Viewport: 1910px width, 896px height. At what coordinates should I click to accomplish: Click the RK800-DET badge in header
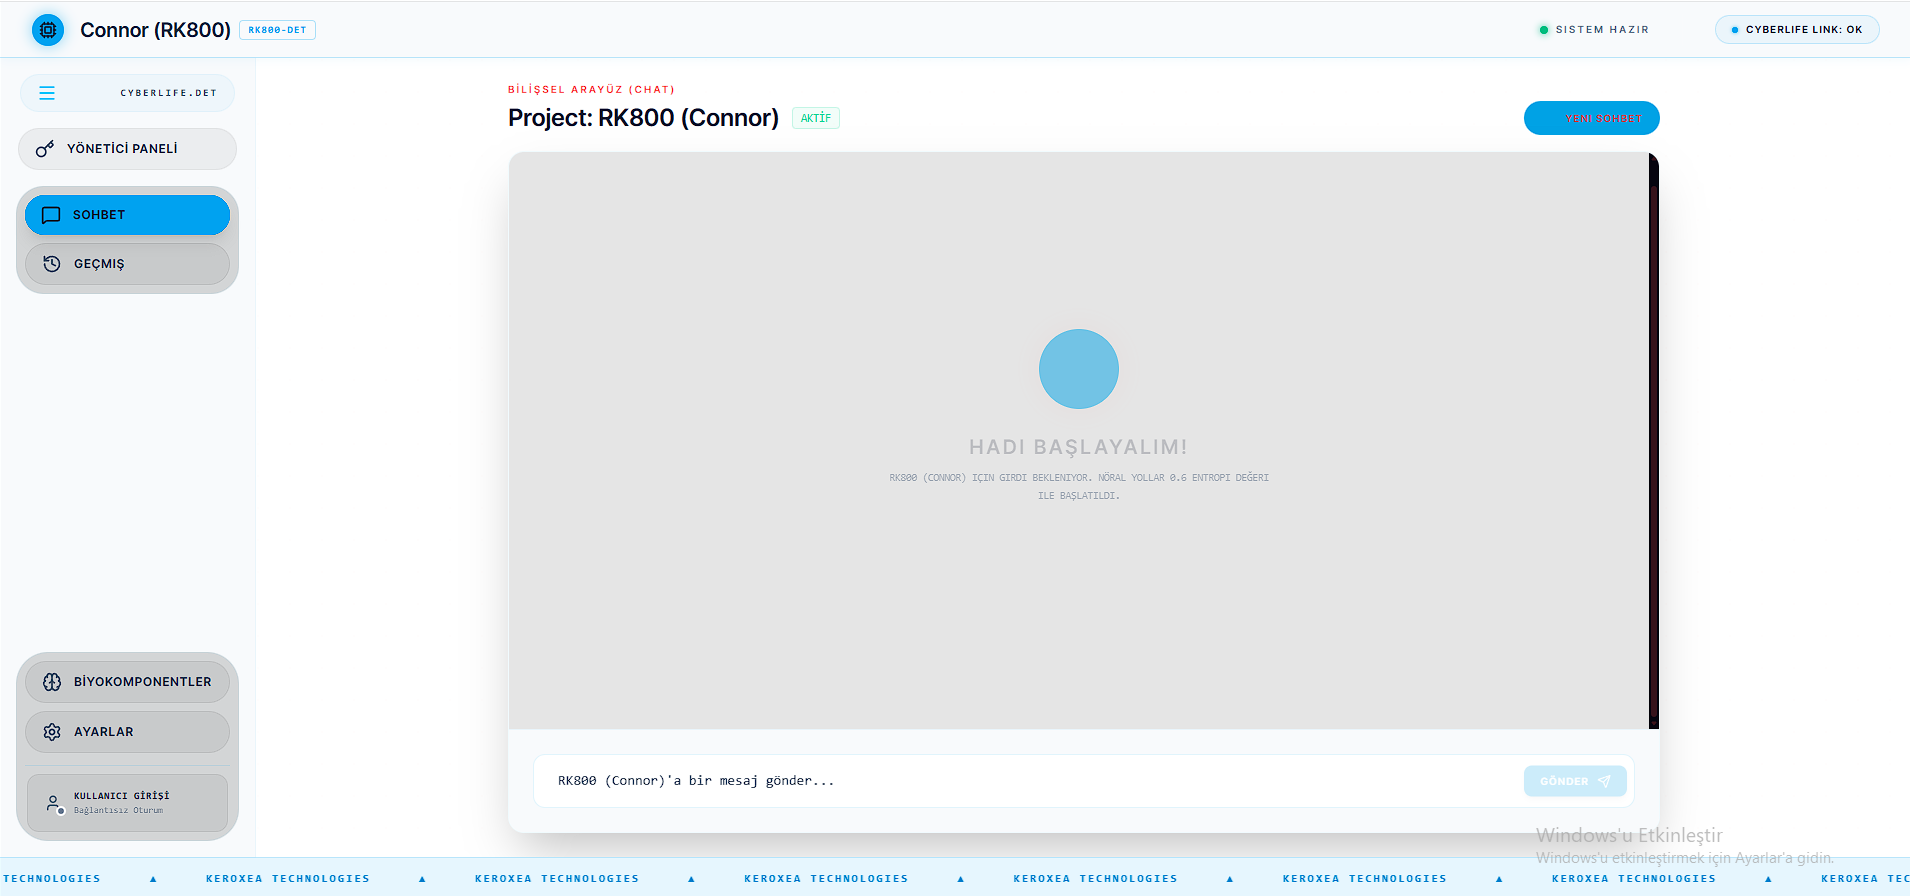coord(277,30)
